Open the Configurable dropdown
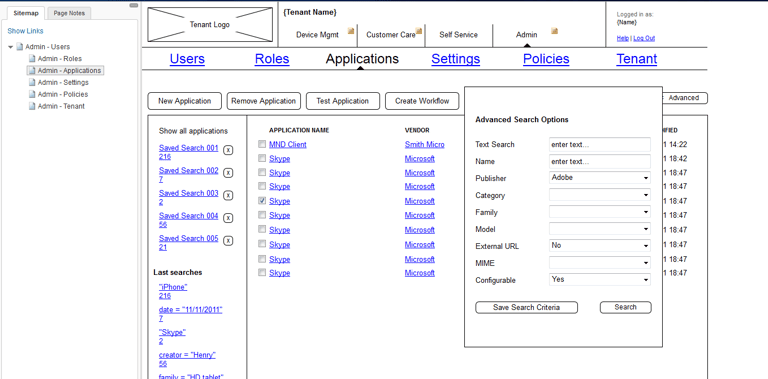This screenshot has width=768, height=379. click(x=600, y=280)
